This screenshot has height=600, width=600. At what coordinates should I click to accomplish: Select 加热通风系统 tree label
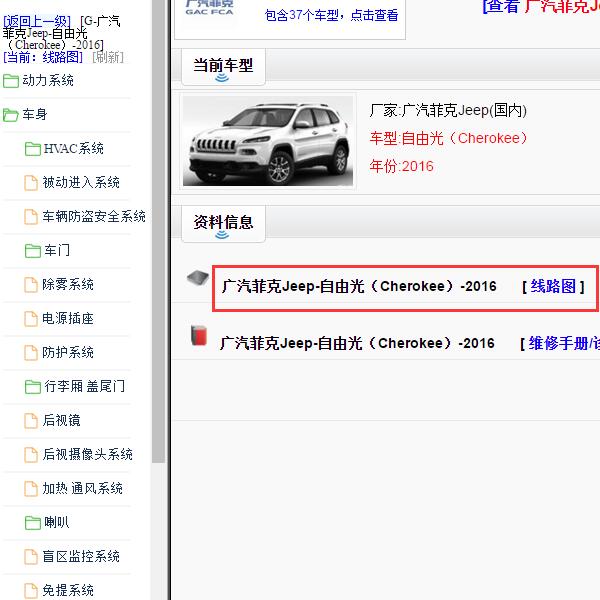83,488
